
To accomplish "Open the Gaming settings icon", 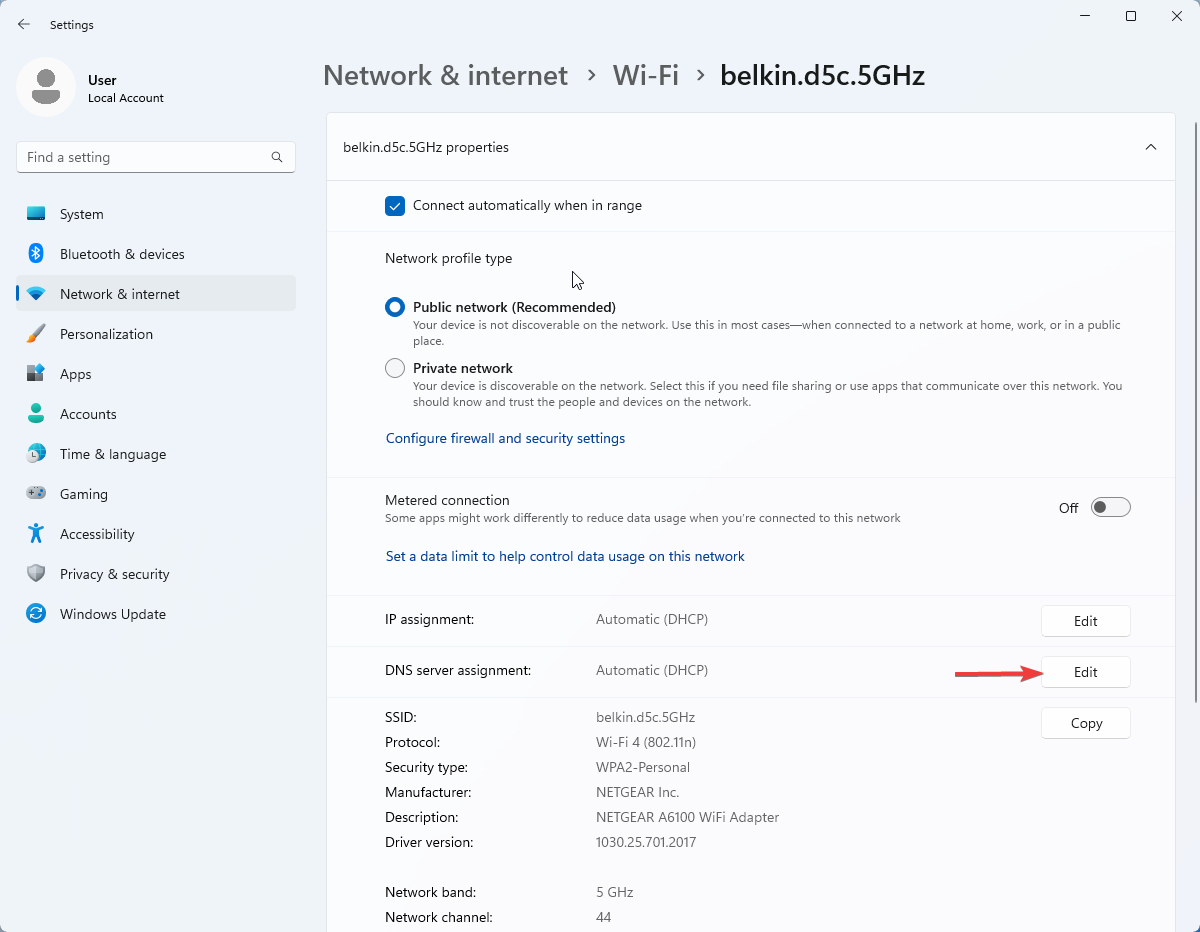I will [36, 493].
